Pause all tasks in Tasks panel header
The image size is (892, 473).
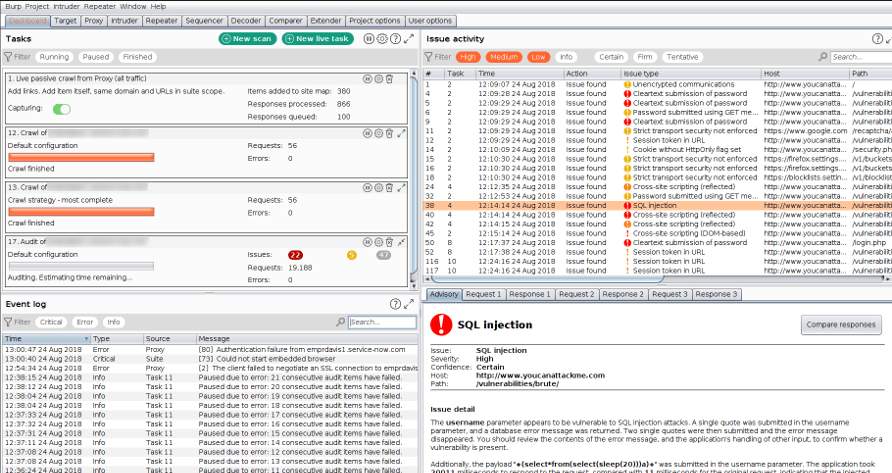(x=369, y=39)
